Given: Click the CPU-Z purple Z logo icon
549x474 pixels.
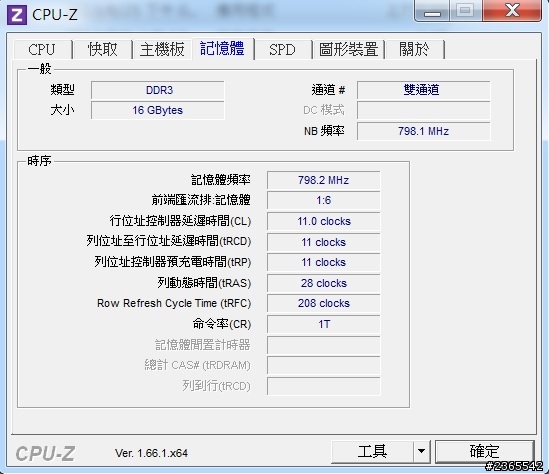Looking at the screenshot, I should [x=17, y=15].
